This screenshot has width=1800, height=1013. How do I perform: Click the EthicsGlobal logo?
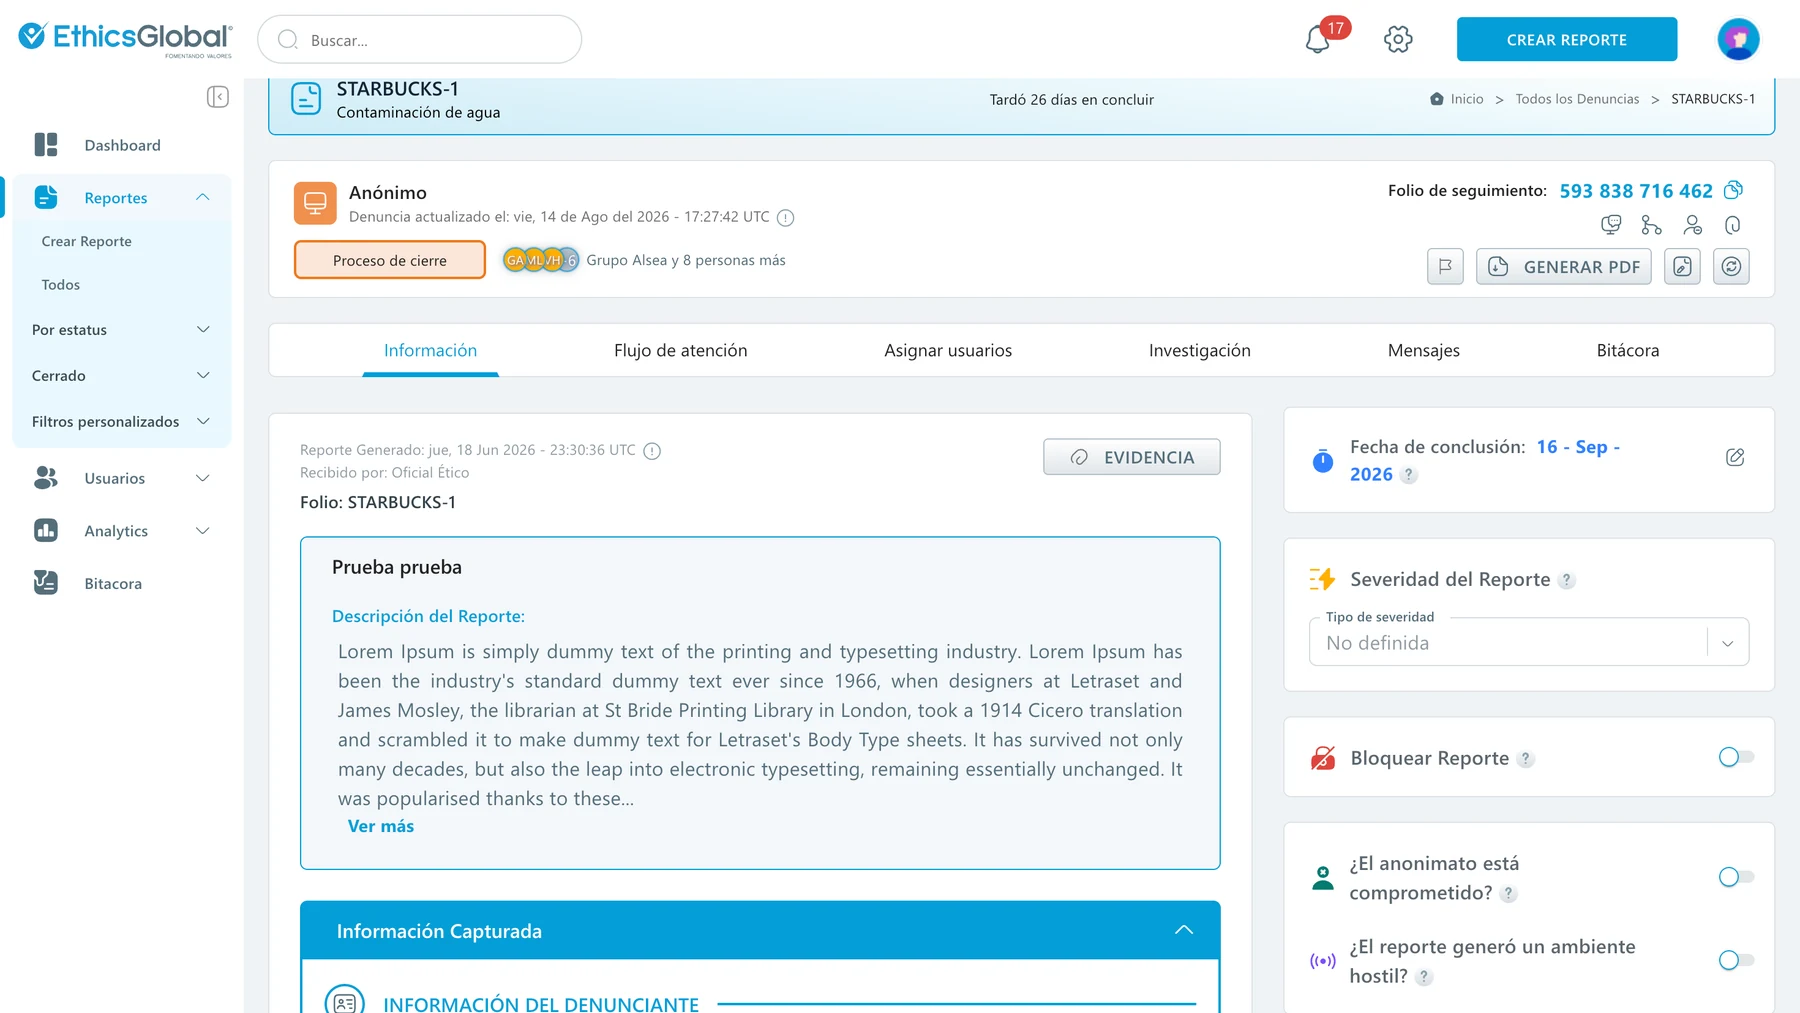[x=125, y=39]
